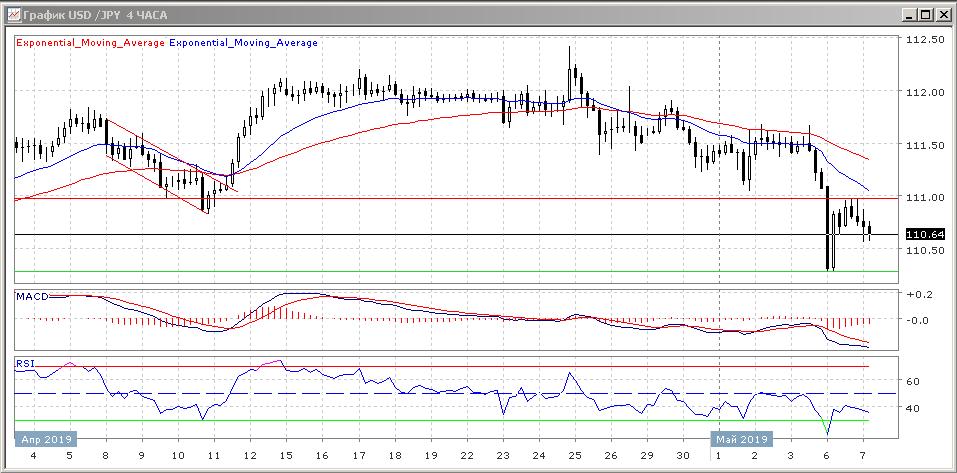Viewport: 957px width, 473px height.
Task: Select the MACD indicator panel label
Action: tap(31, 297)
